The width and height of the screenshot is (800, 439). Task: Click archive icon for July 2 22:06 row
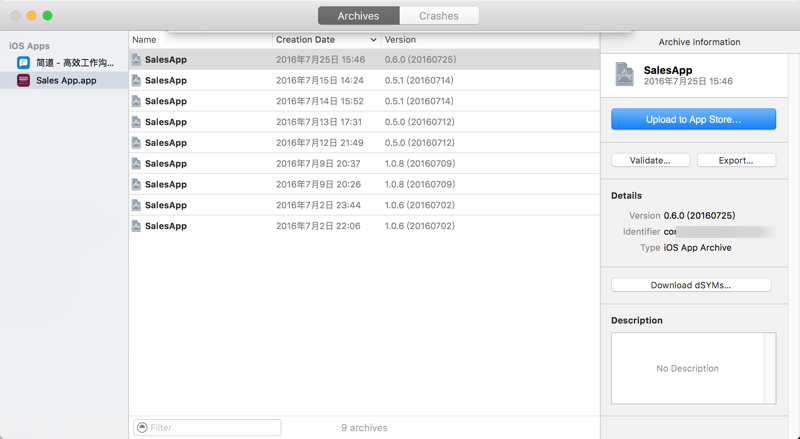pos(136,226)
